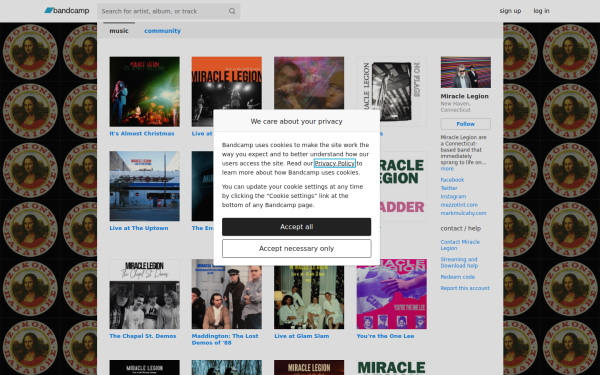Switch to the music tab

point(119,31)
